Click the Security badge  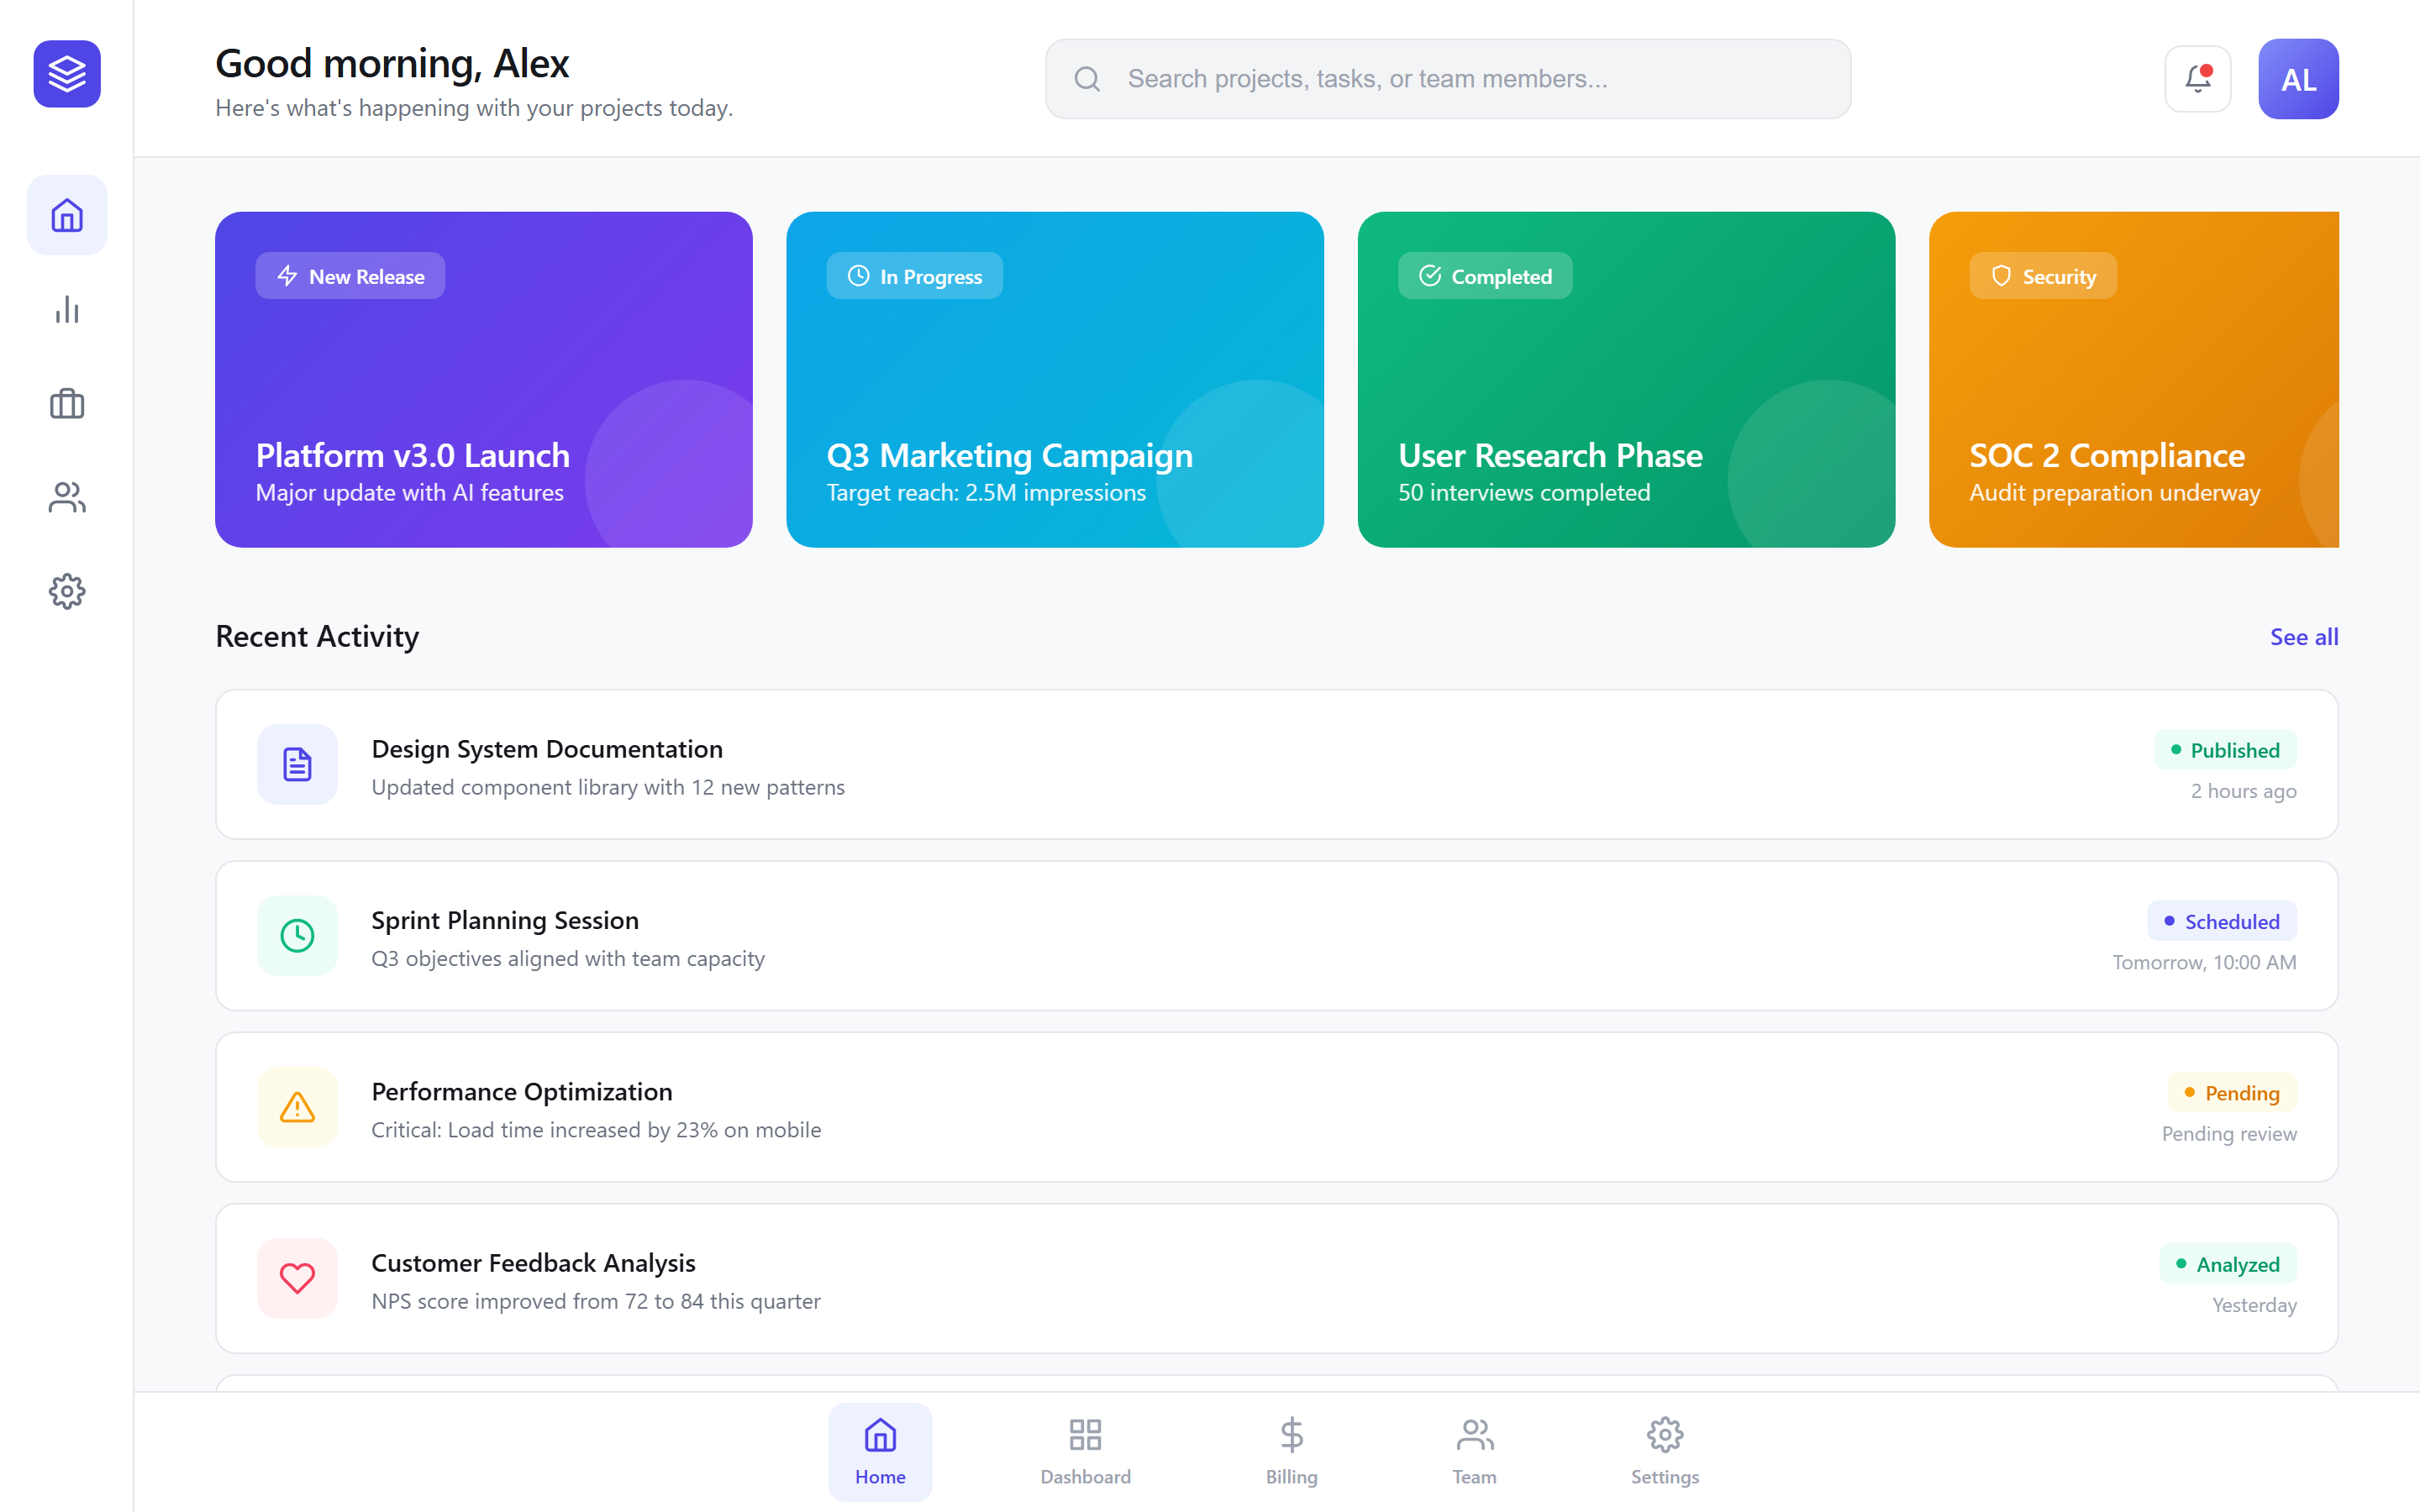click(2043, 276)
